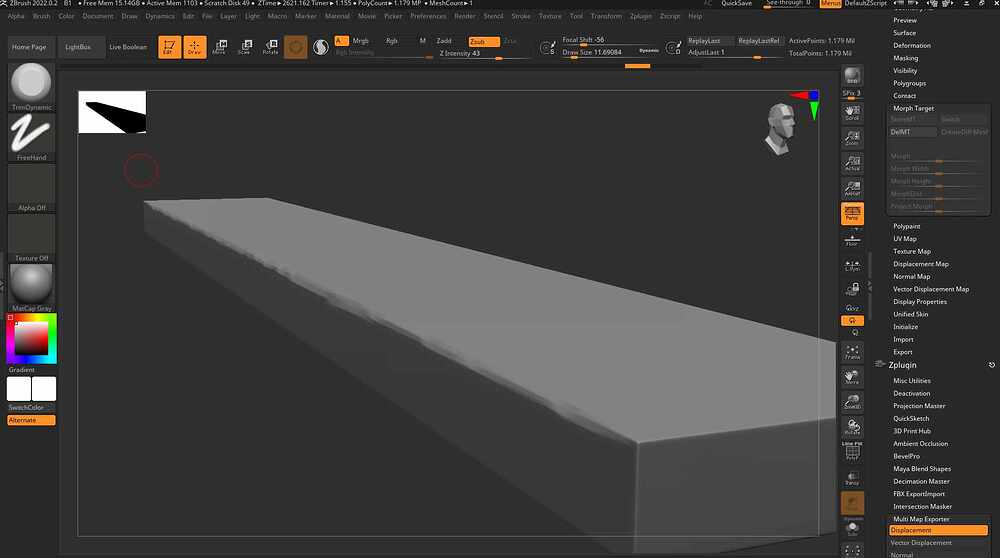Toggle Dynamic draw size option
This screenshot has height=558, width=1000.
point(649,51)
